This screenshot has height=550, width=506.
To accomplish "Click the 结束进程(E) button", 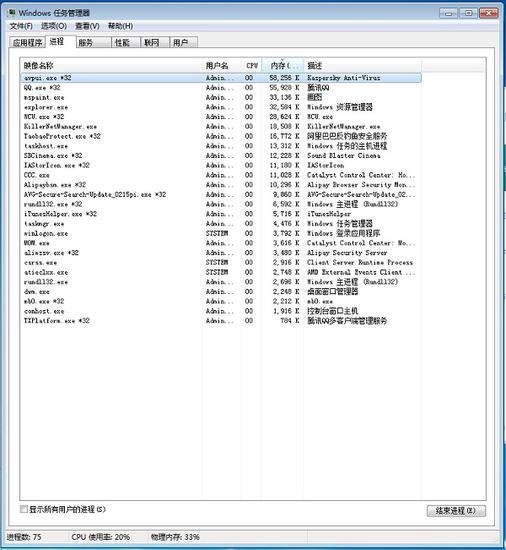I will [x=456, y=511].
